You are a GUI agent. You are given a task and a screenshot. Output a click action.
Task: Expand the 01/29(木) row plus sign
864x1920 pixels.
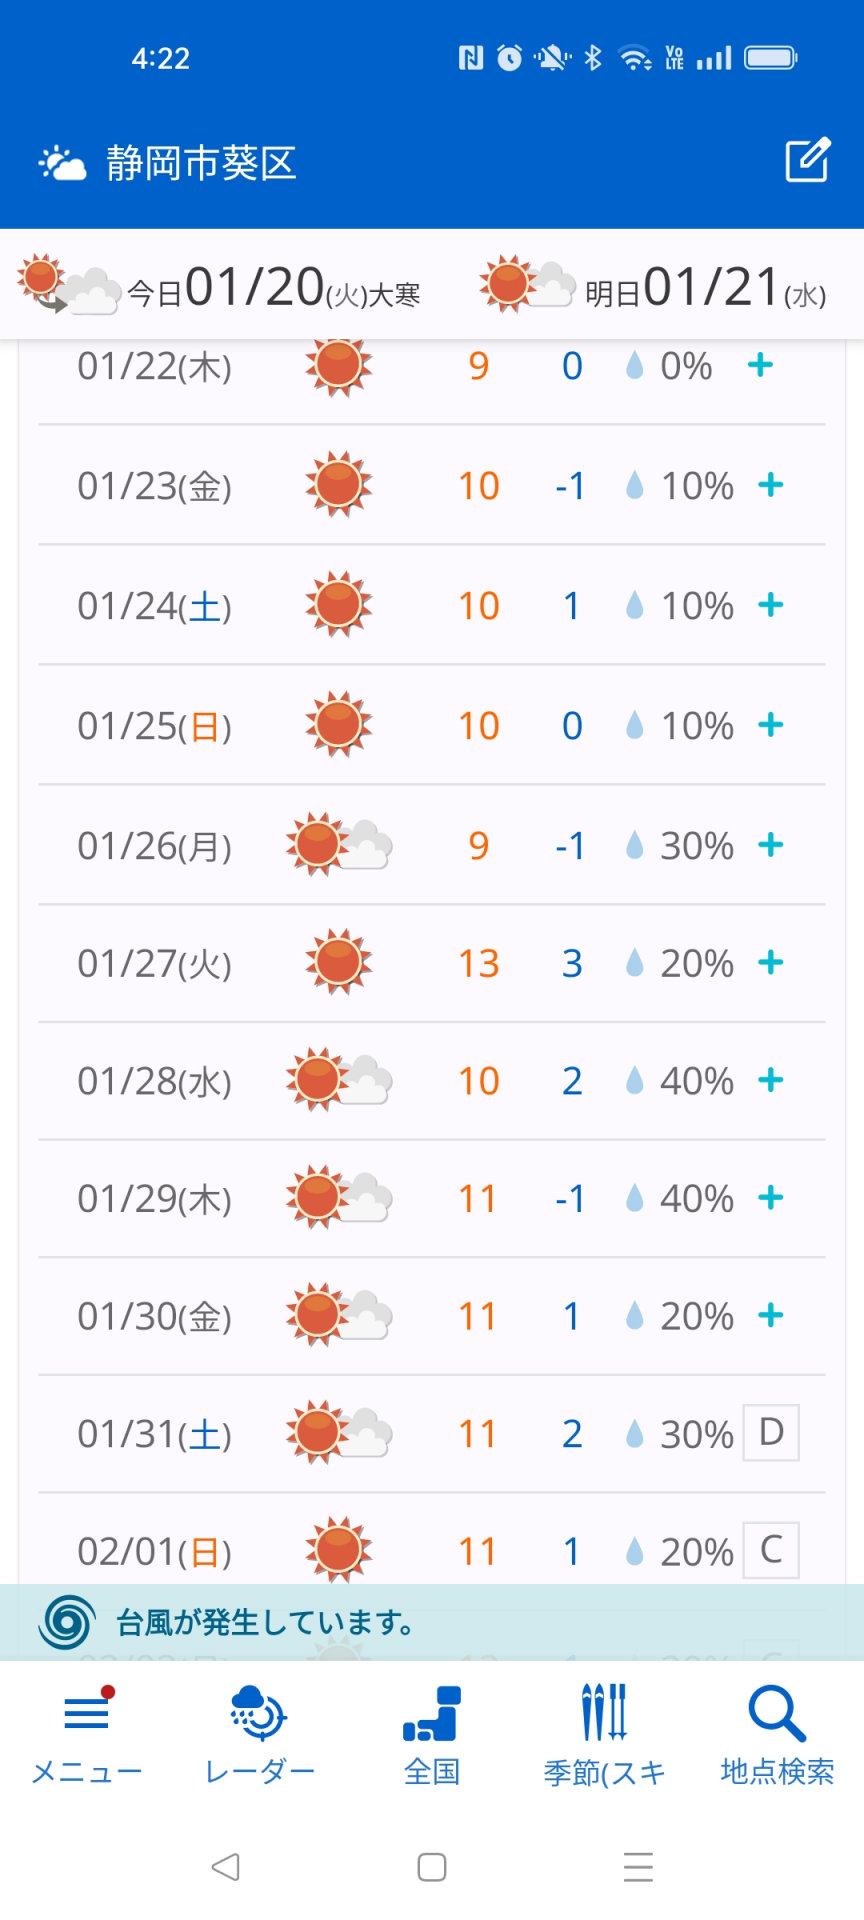click(770, 1197)
